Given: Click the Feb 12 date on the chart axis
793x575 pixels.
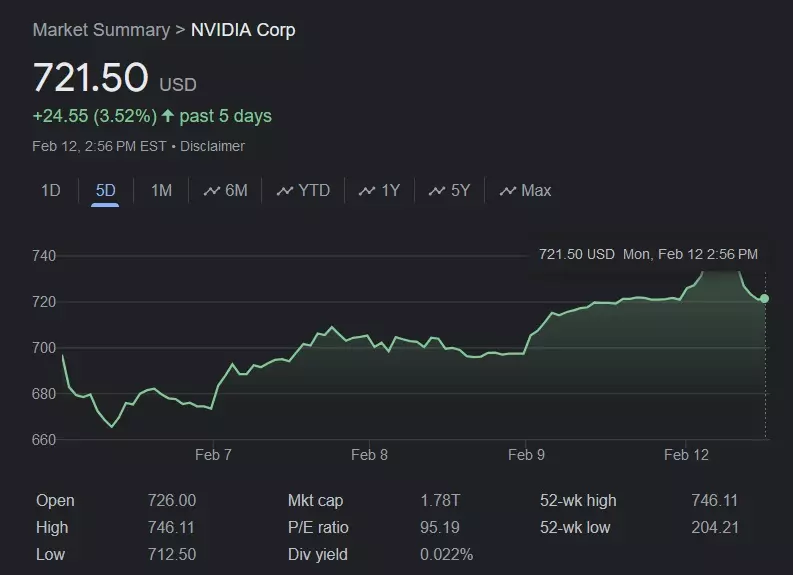Looking at the screenshot, I should pos(686,455).
